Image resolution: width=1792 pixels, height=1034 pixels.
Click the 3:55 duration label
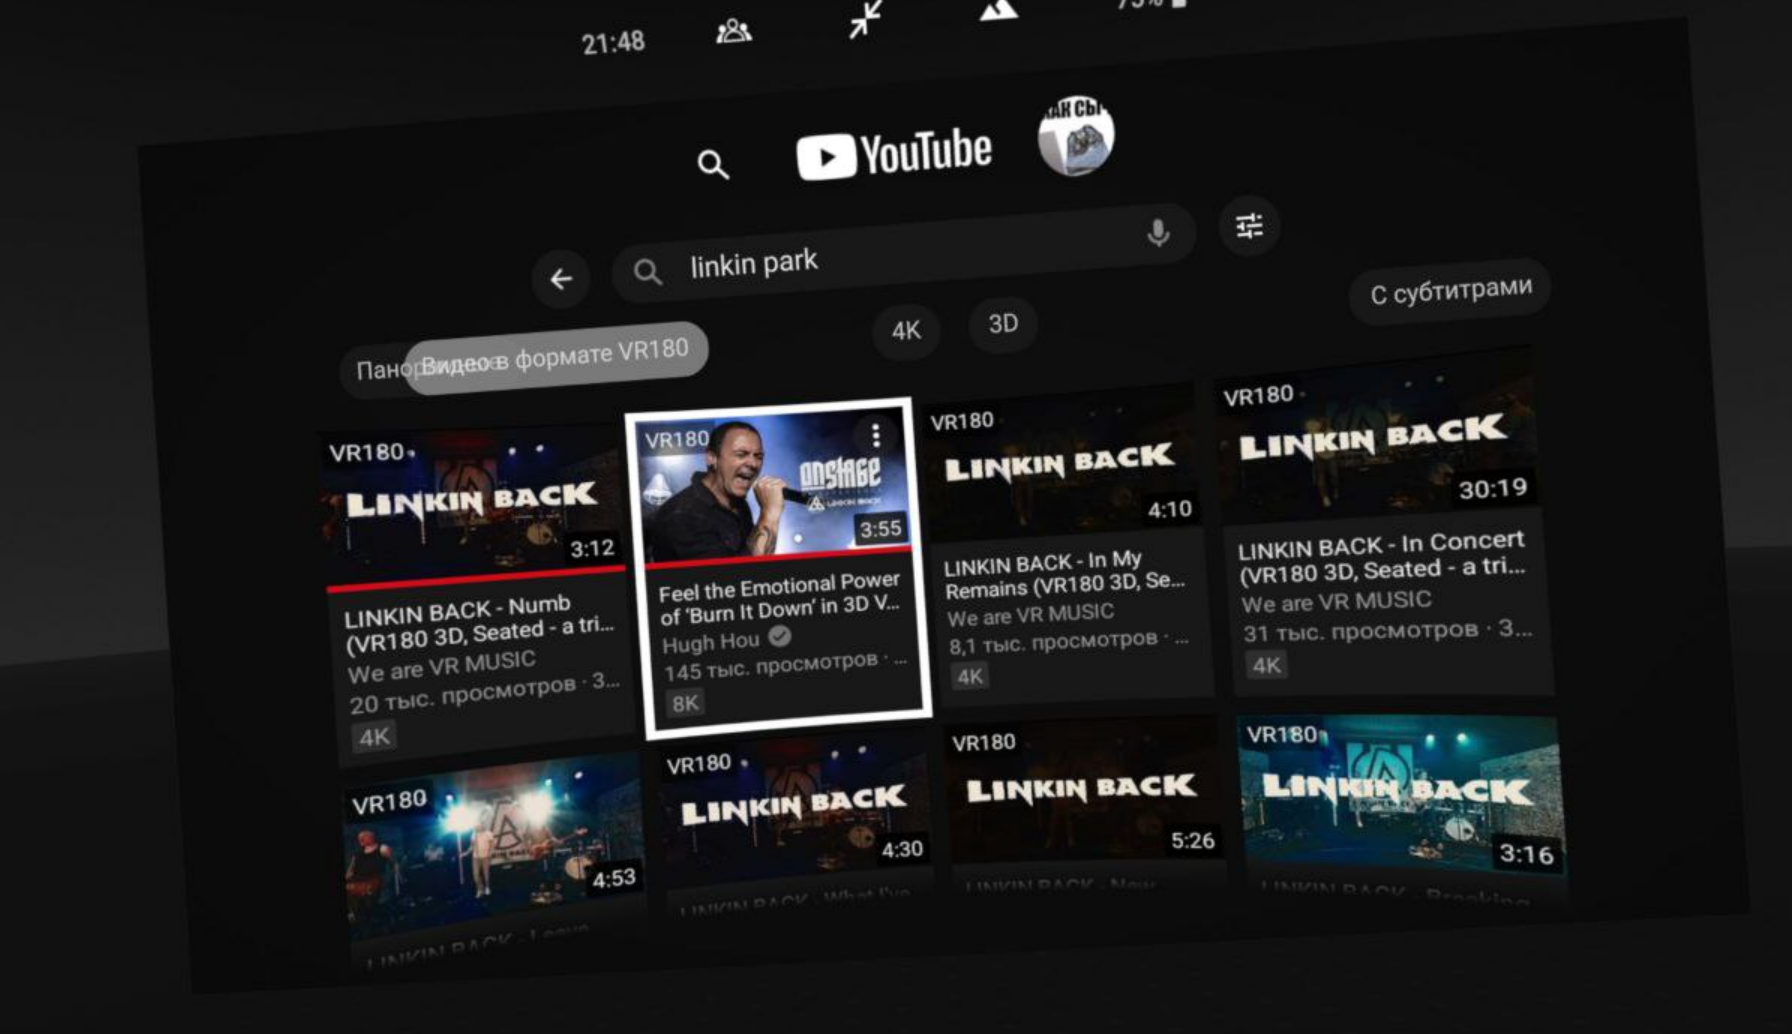point(880,529)
